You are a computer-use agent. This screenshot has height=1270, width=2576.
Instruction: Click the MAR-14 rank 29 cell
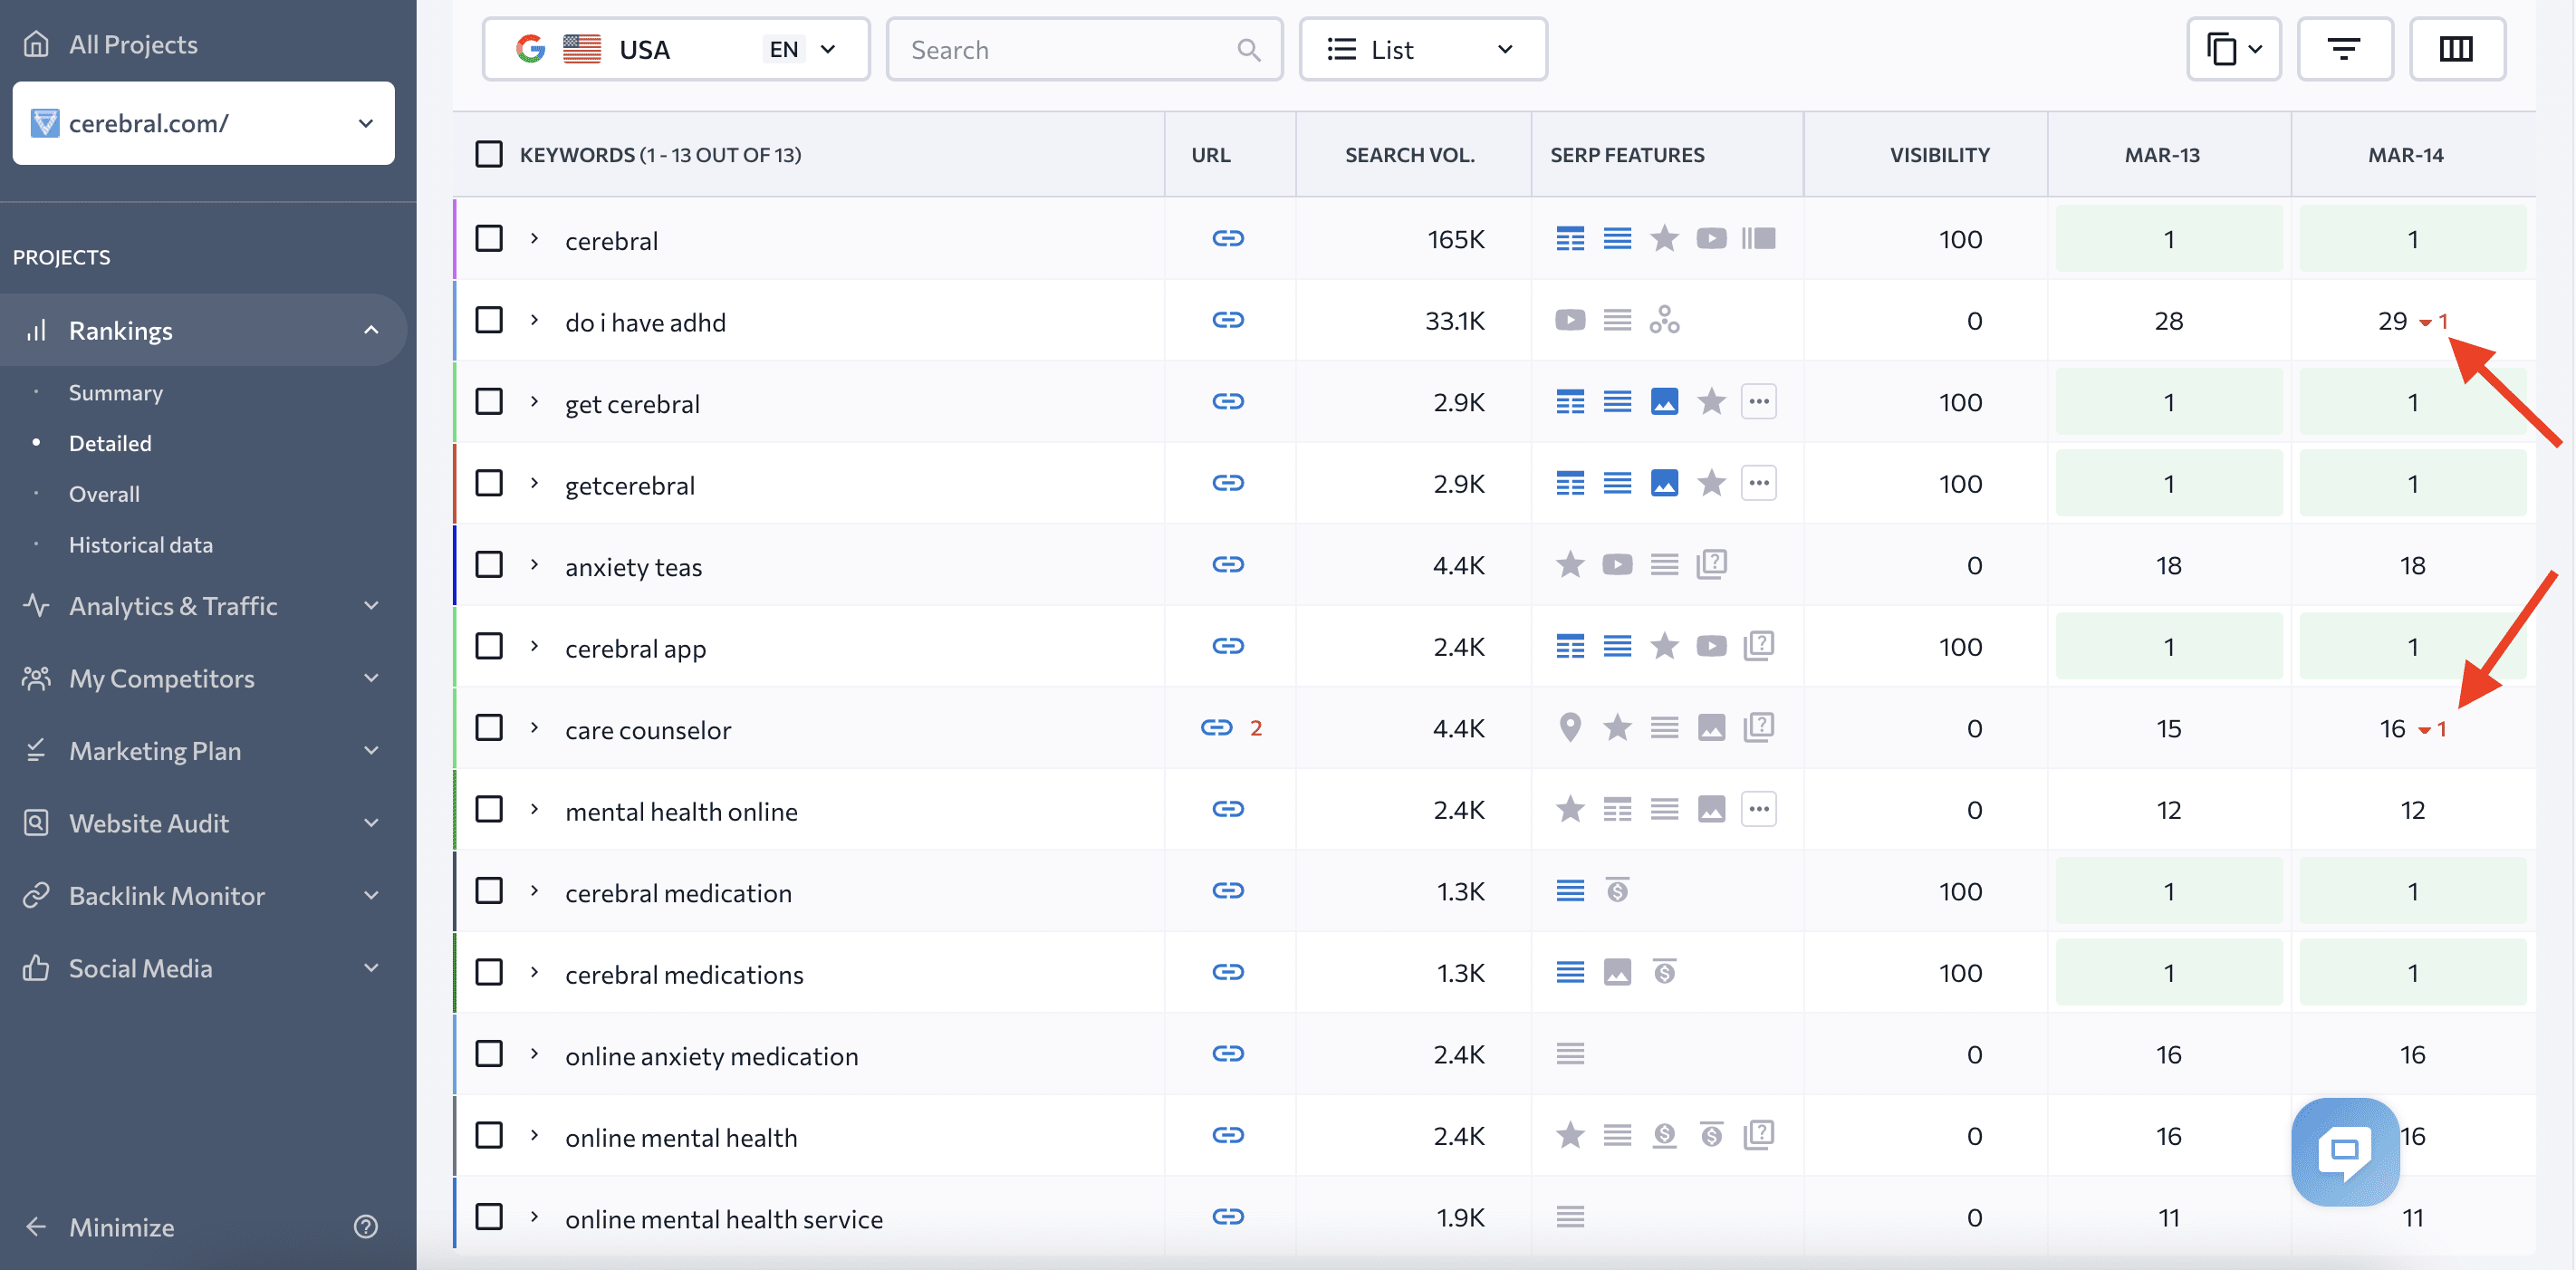pos(2412,320)
